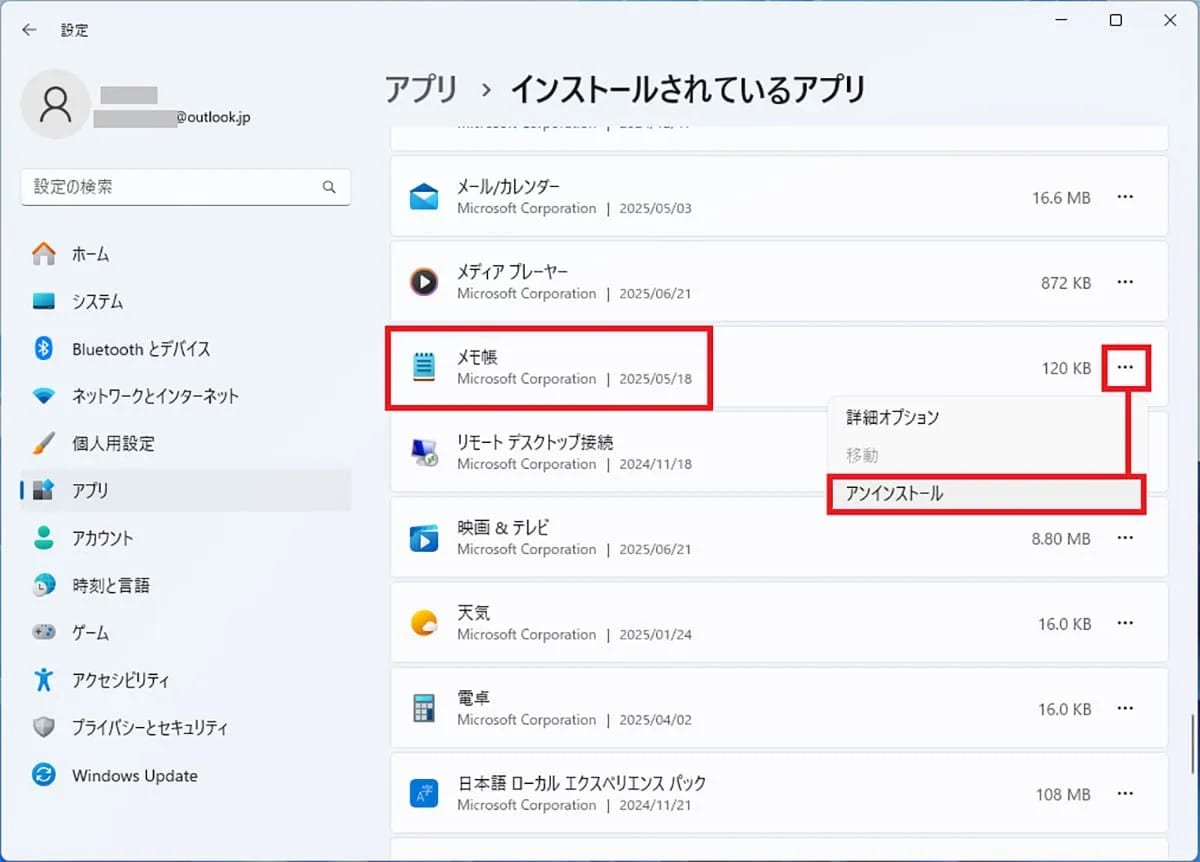Screen dimensions: 1200x862
Task: Click the Japanese Local Experience Pack icon
Action: pyautogui.click(x=424, y=793)
